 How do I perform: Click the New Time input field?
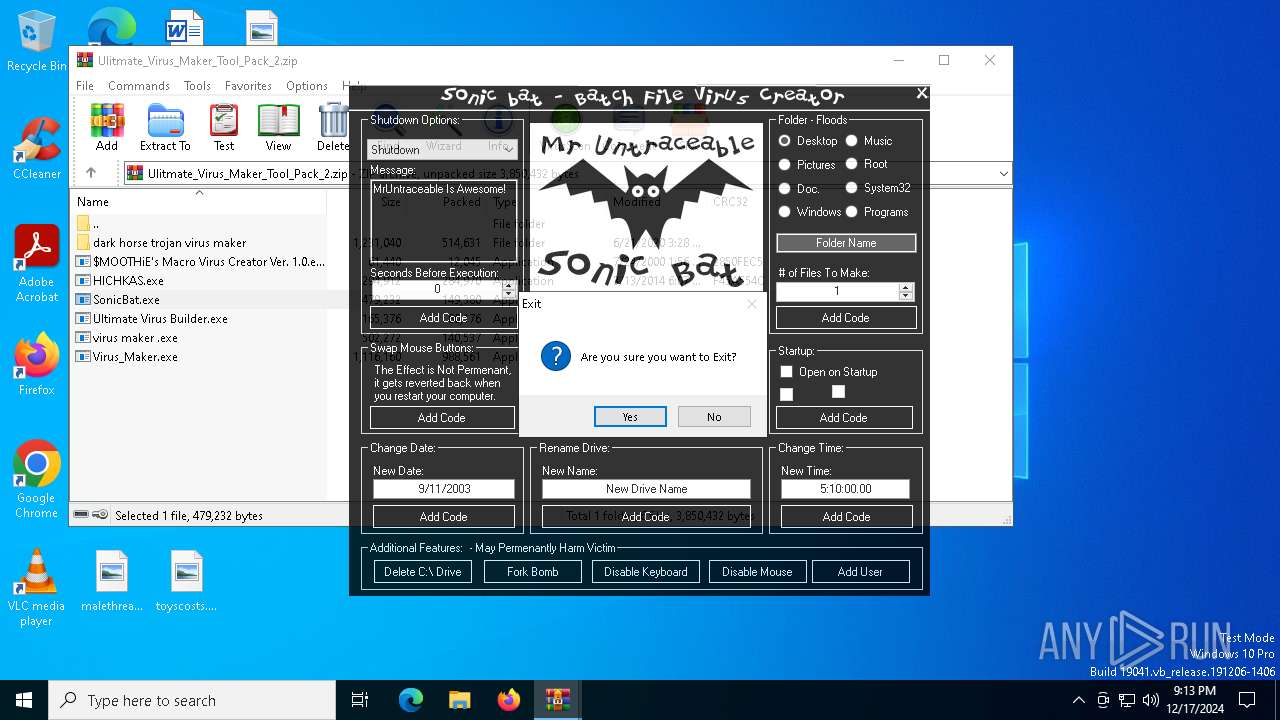[846, 489]
